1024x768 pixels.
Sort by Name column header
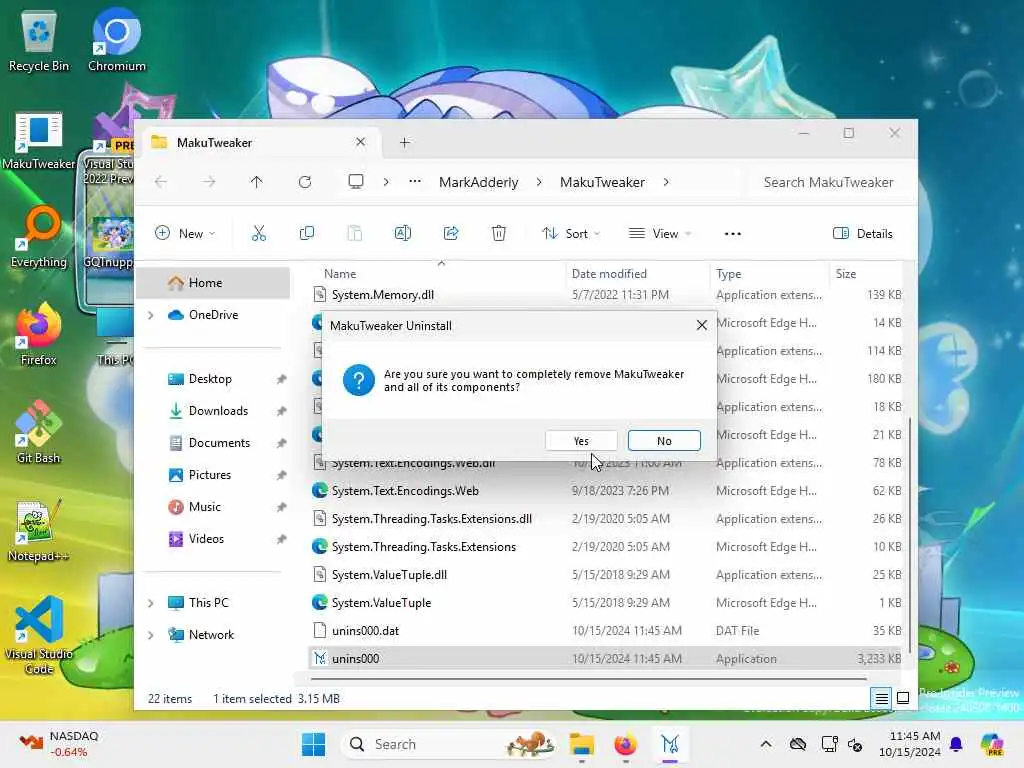tap(438, 274)
